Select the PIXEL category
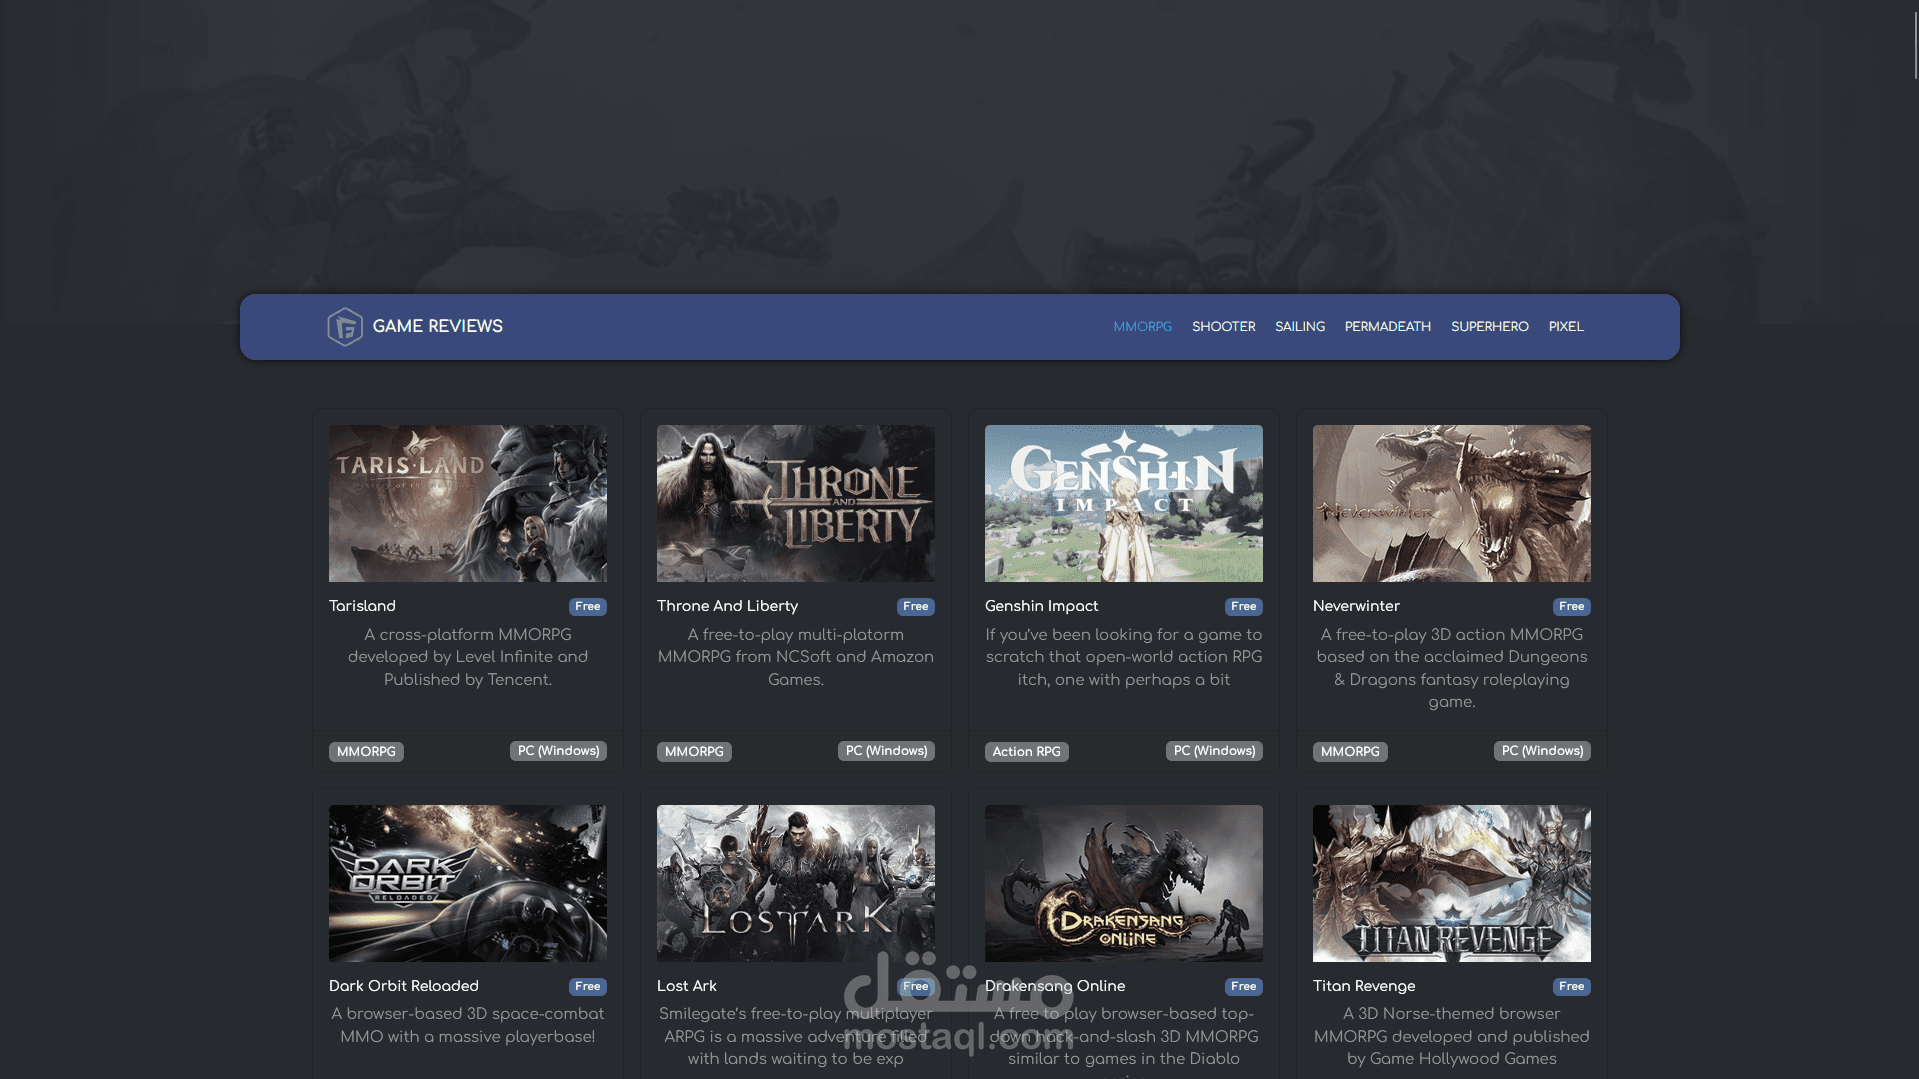1919x1079 pixels. click(1565, 327)
